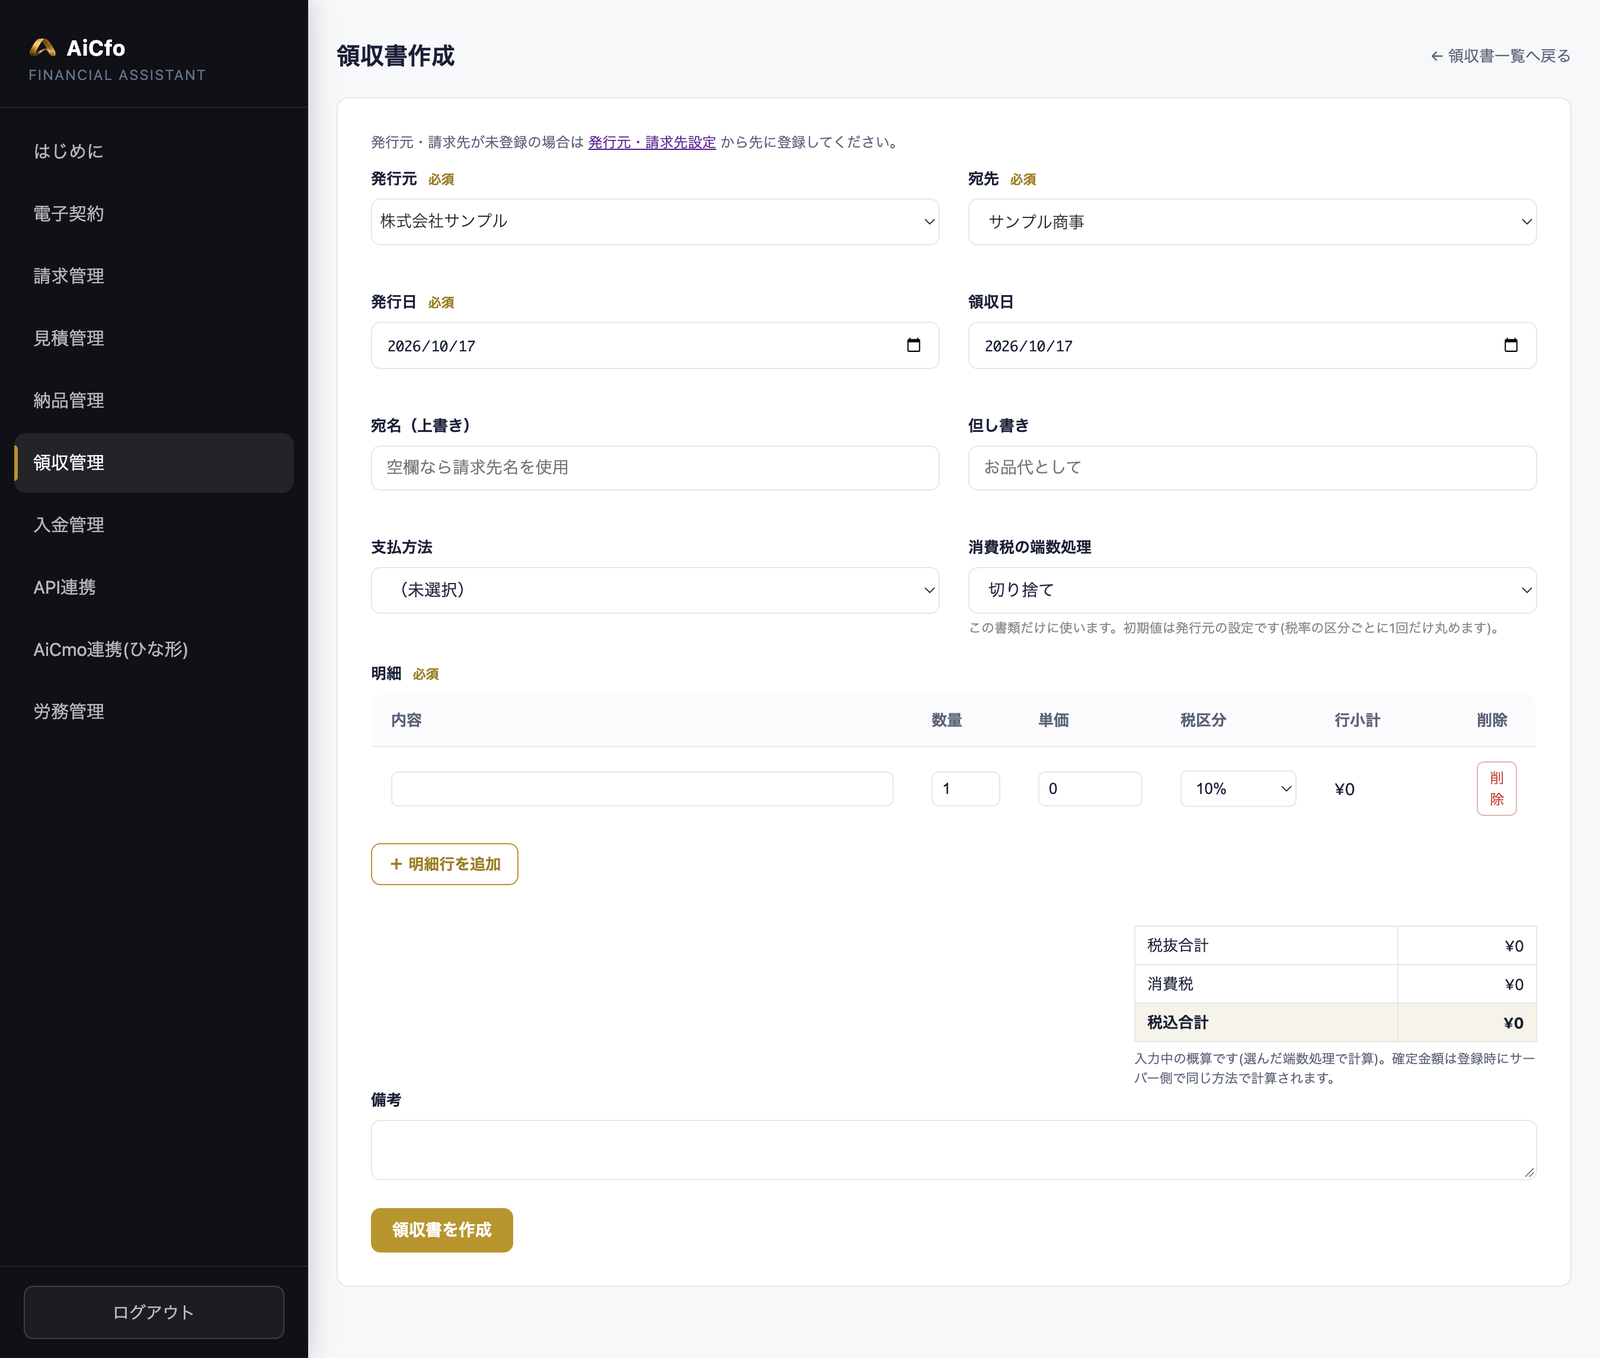The height and width of the screenshot is (1358, 1600).
Task: Focus the 数量 quantity field
Action: coord(965,789)
